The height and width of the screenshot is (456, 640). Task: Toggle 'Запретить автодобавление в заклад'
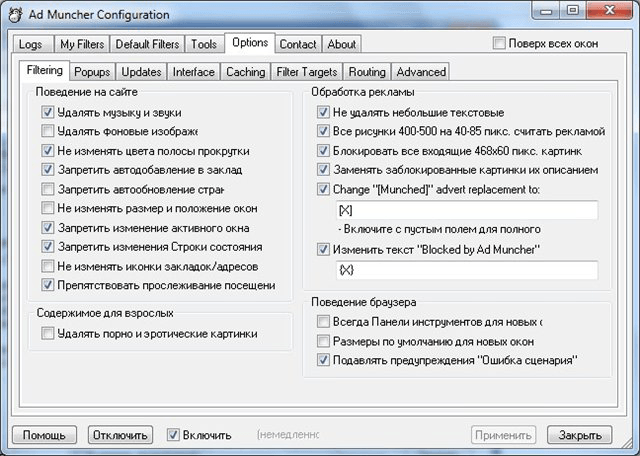coord(47,169)
